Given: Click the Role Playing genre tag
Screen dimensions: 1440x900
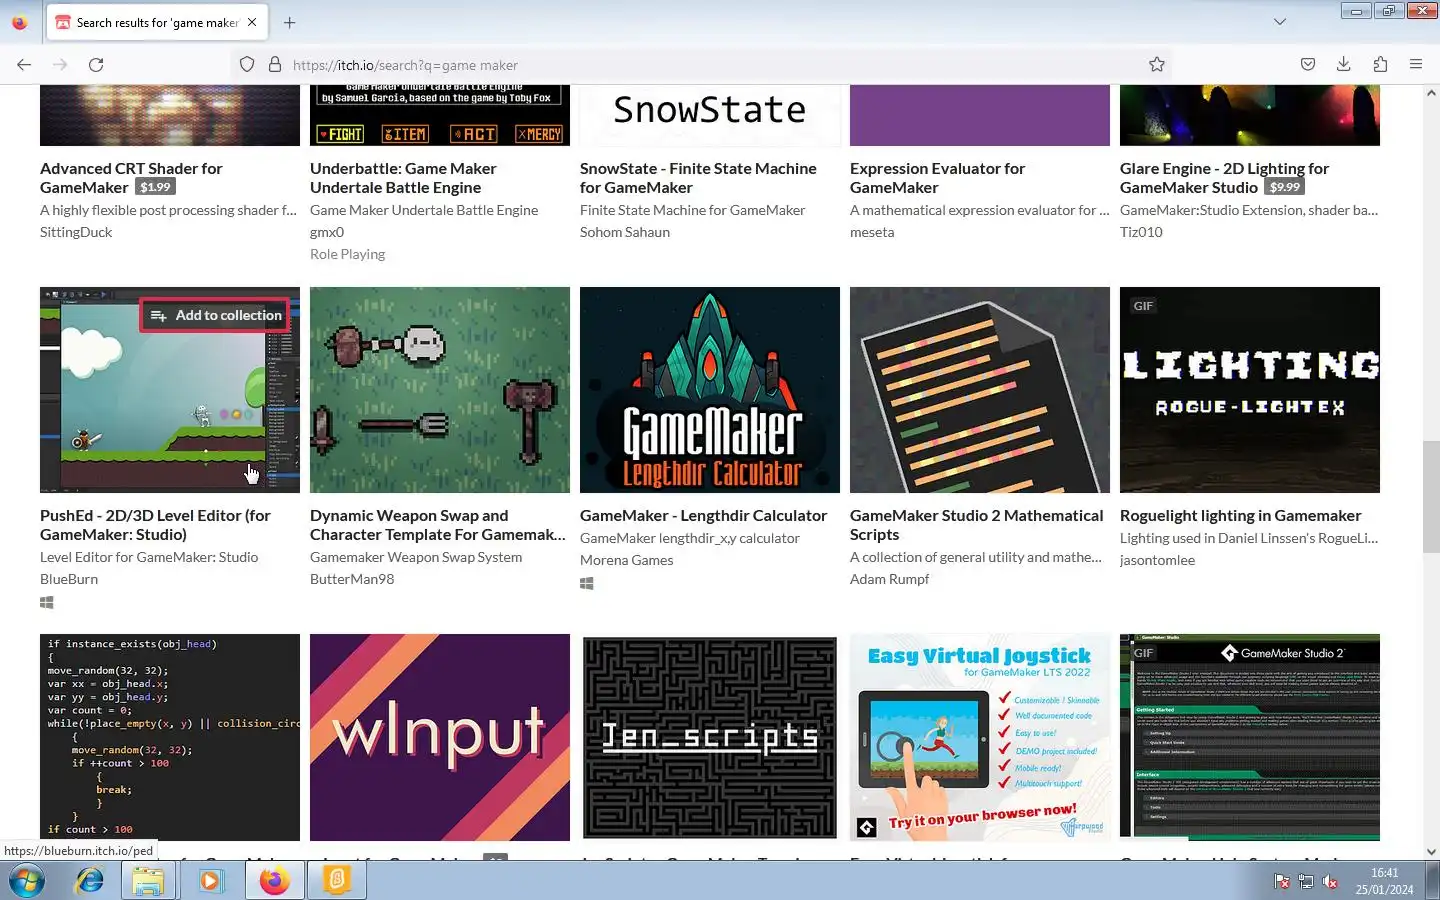Looking at the screenshot, I should point(347,254).
